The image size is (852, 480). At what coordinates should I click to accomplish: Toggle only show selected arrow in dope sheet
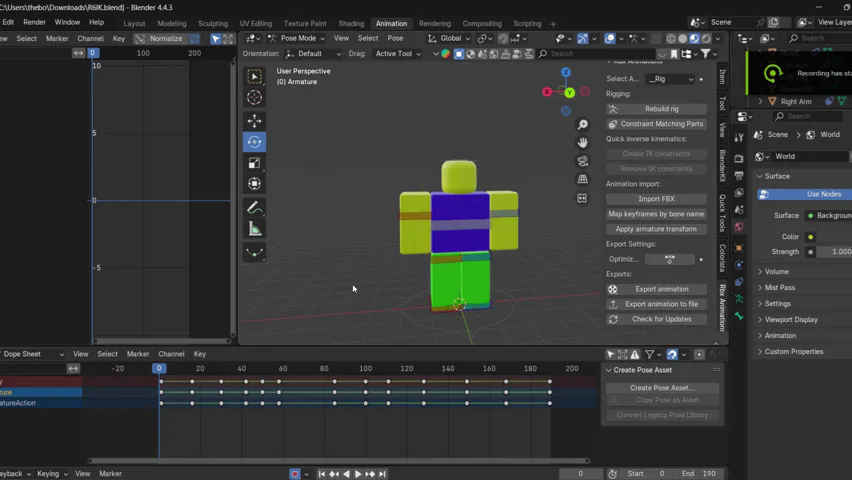(610, 354)
